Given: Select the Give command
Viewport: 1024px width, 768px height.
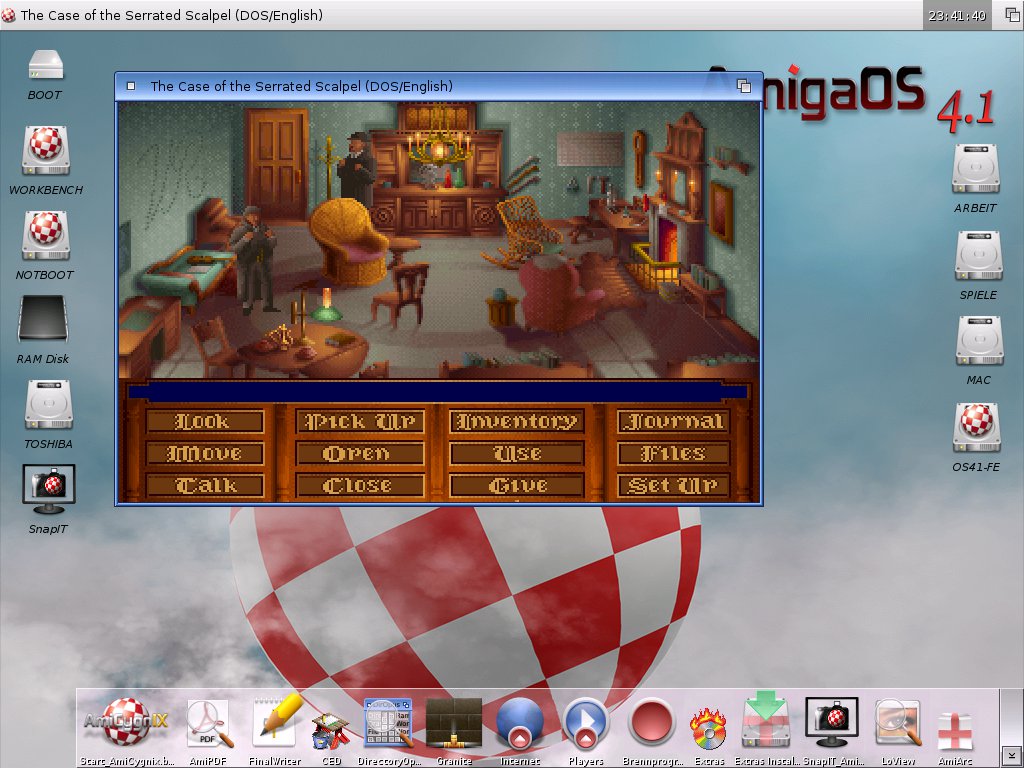Looking at the screenshot, I should pos(517,485).
